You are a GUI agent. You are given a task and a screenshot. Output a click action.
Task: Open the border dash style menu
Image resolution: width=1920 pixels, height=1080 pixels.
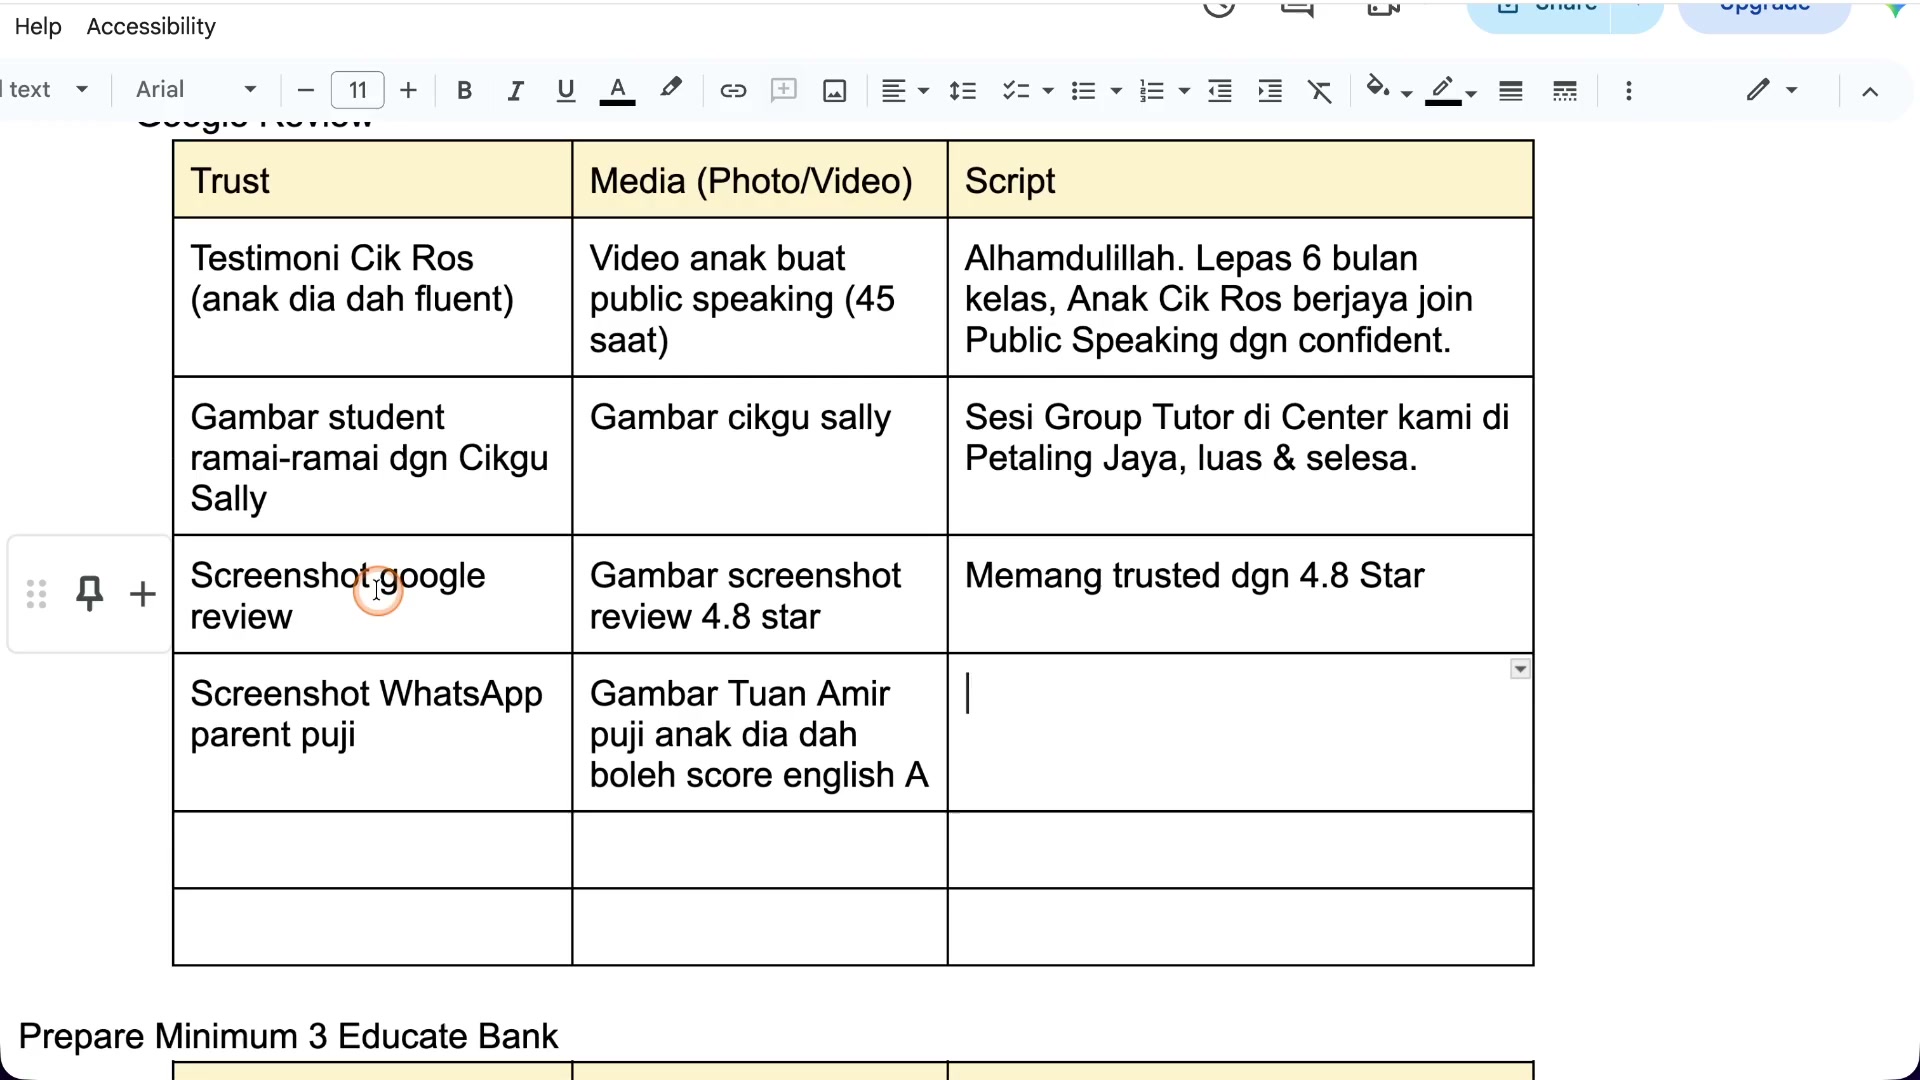point(1565,91)
